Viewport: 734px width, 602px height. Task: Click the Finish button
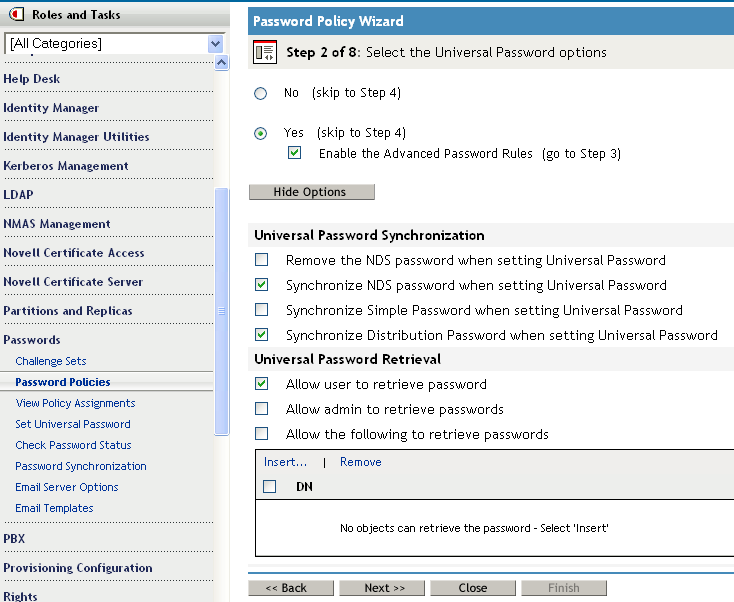564,588
